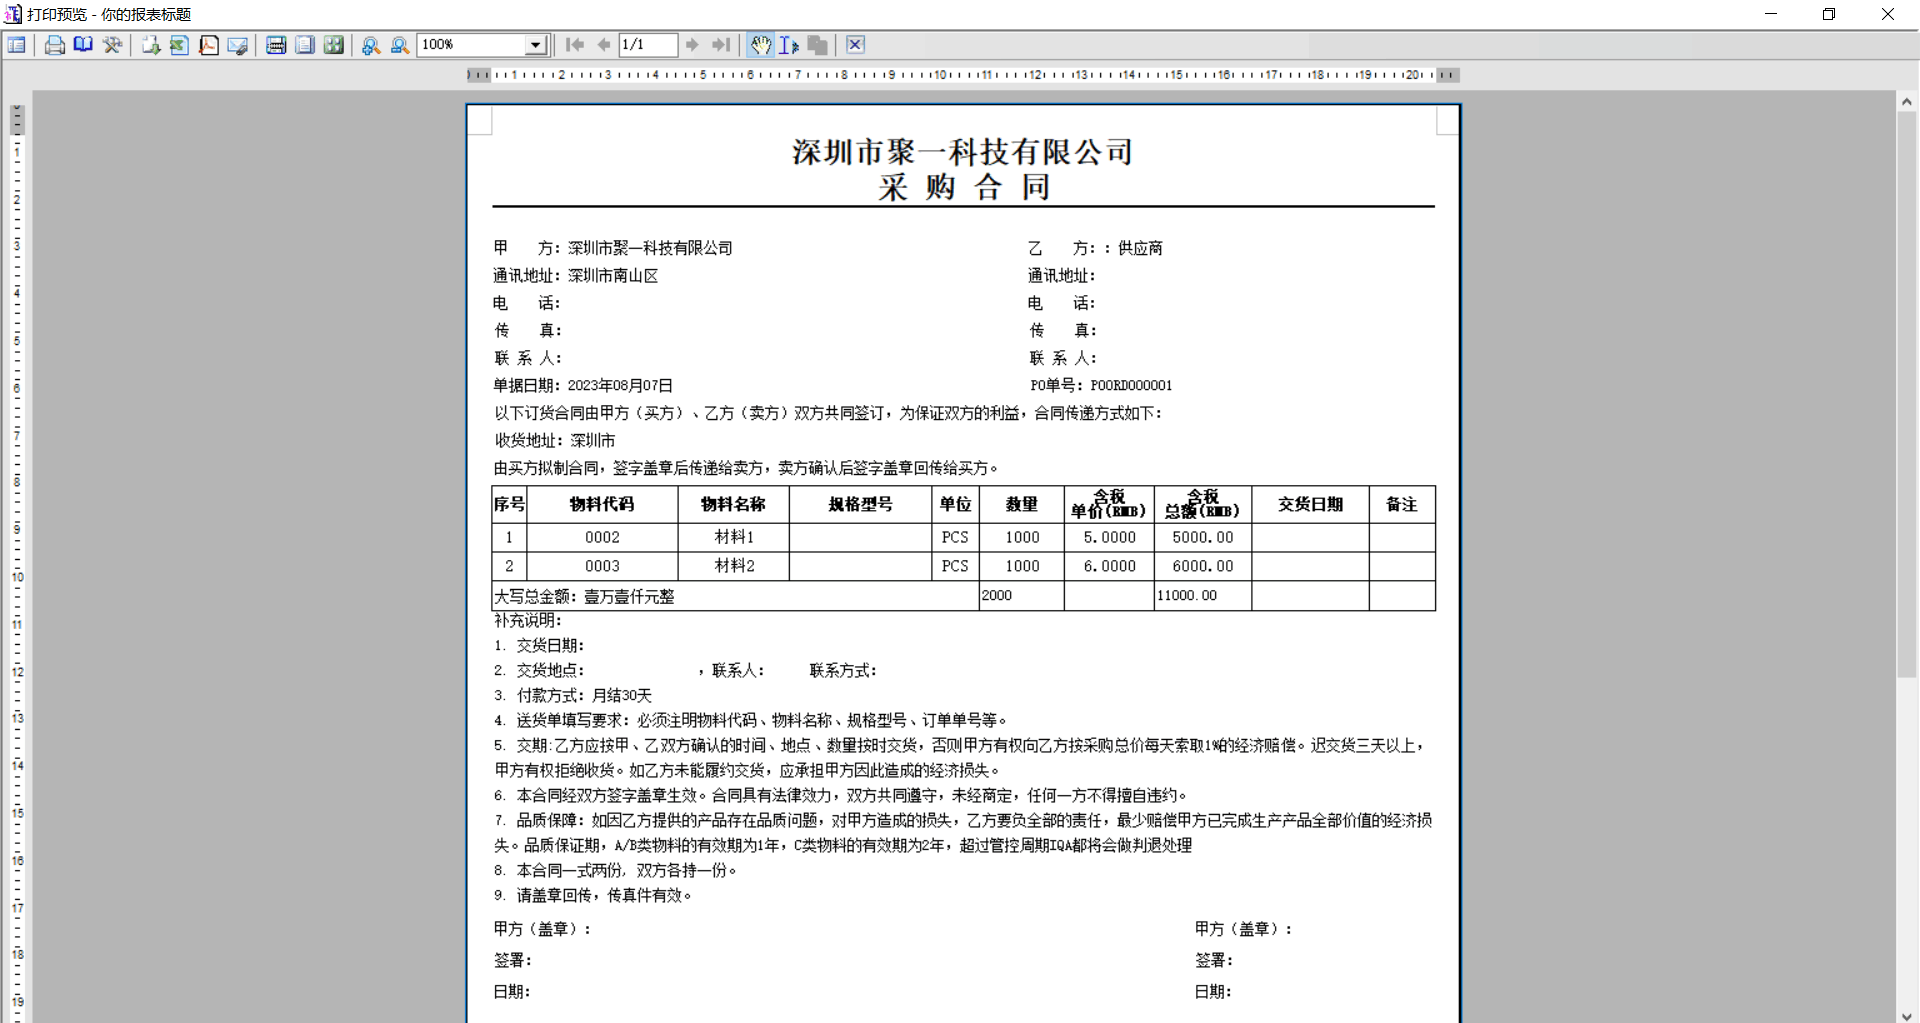Screen dimensions: 1920x1023
Task: Activate the text Select tool
Action: pos(789,45)
